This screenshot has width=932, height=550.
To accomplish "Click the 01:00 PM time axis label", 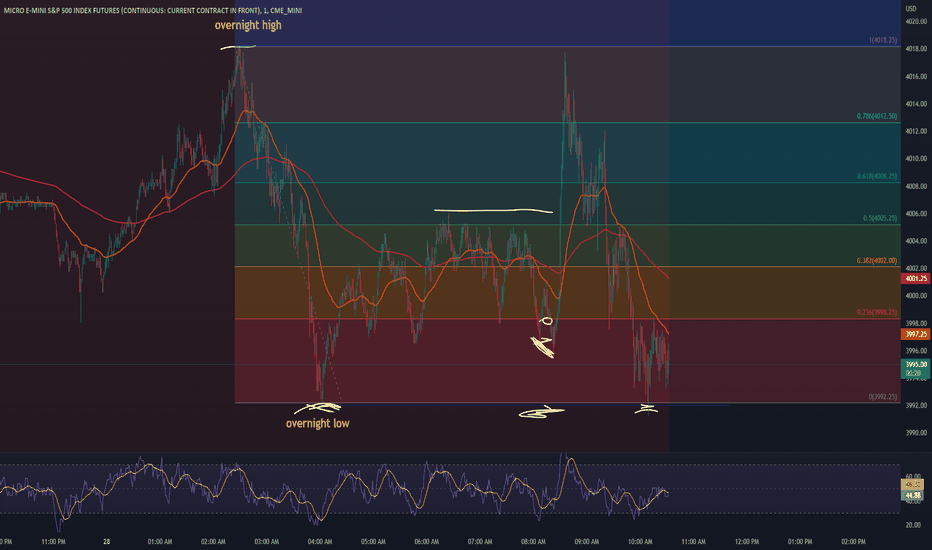I will tap(800, 542).
